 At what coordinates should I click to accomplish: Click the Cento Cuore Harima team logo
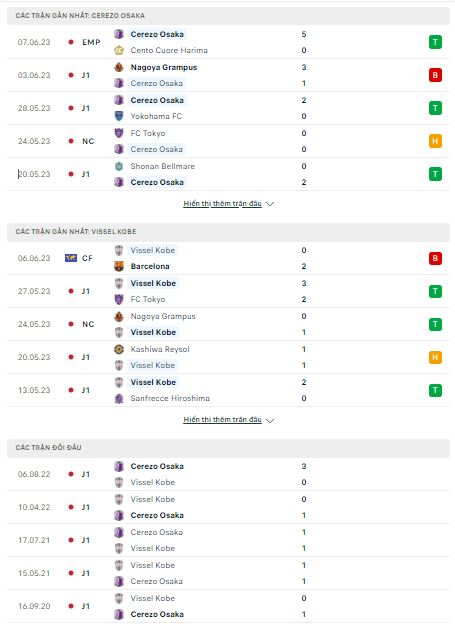point(119,51)
